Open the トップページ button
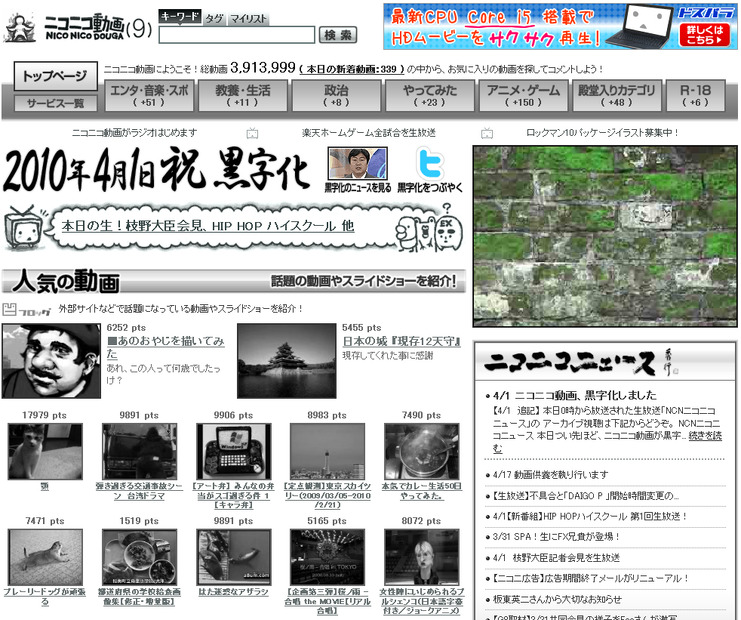This screenshot has height=620, width=741. pyautogui.click(x=56, y=76)
